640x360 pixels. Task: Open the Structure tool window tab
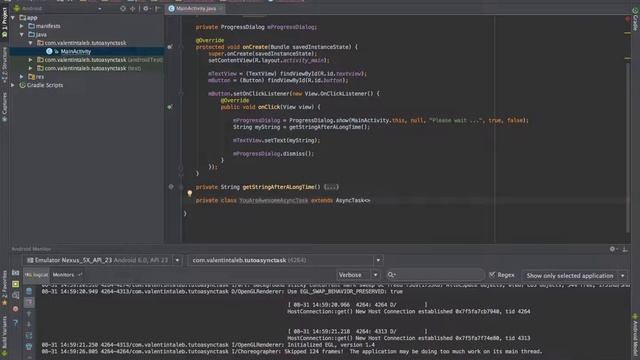pyautogui.click(x=4, y=64)
